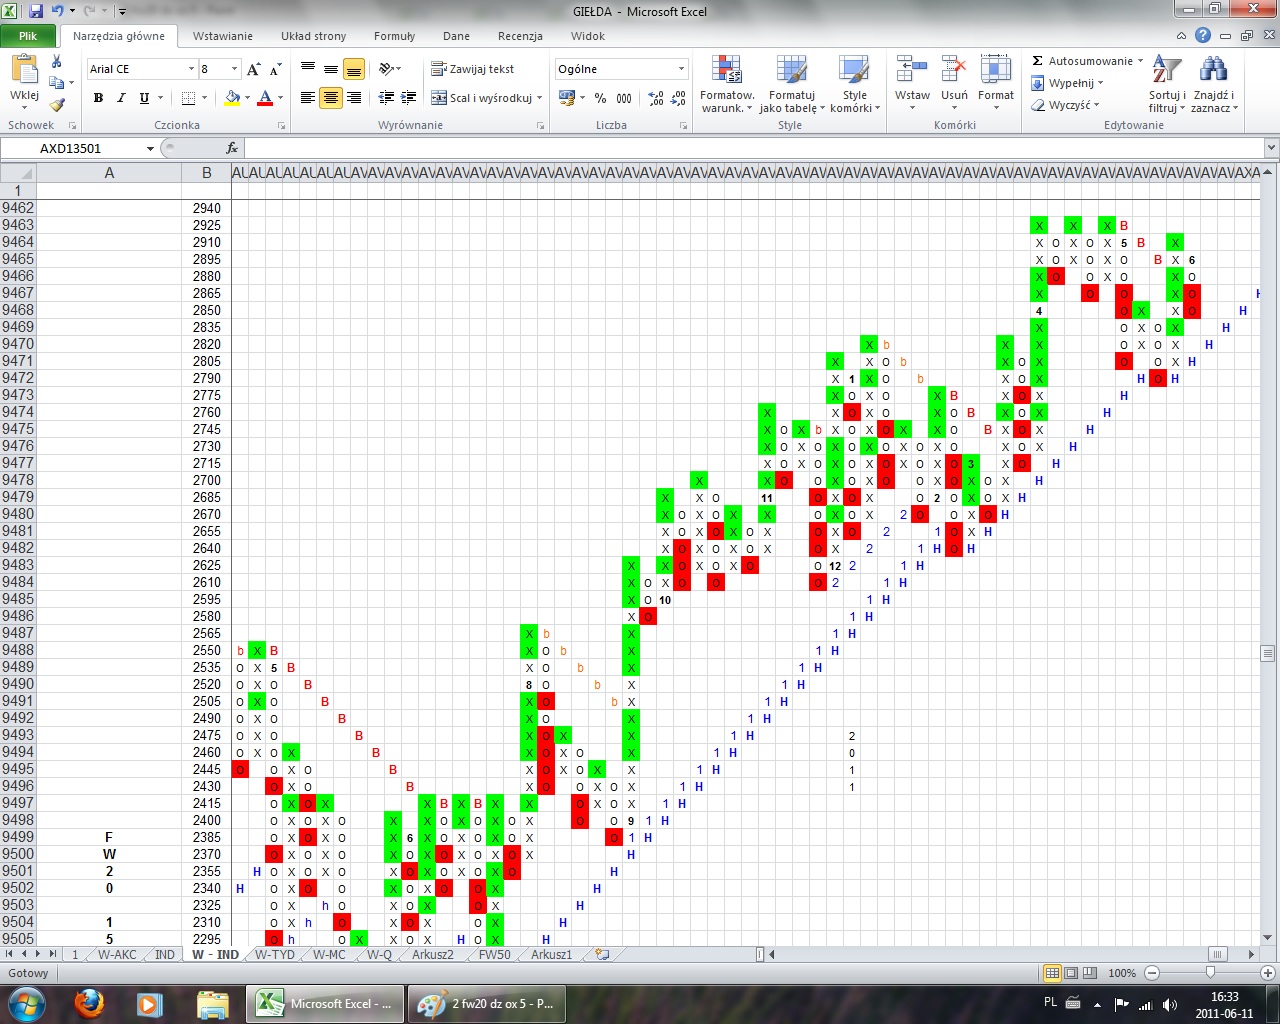
Task: Minimize the ribbon with the caret icon
Action: click(x=1181, y=36)
